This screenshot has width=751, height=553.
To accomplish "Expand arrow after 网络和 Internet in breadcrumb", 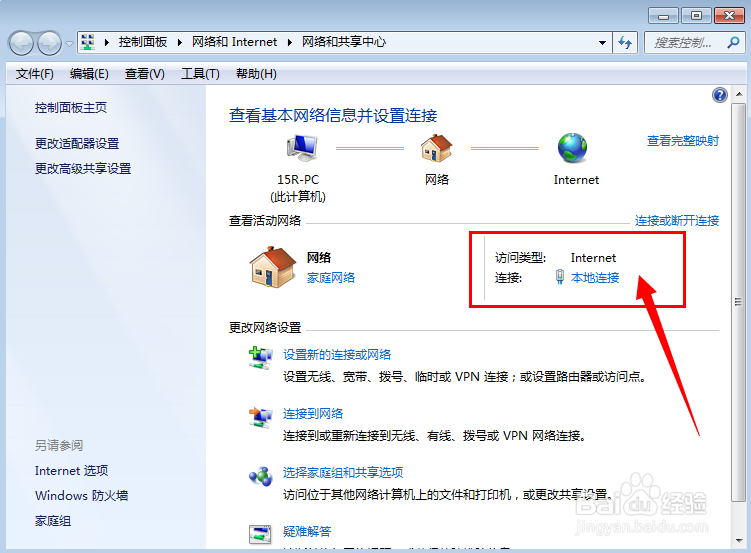I will [x=290, y=42].
